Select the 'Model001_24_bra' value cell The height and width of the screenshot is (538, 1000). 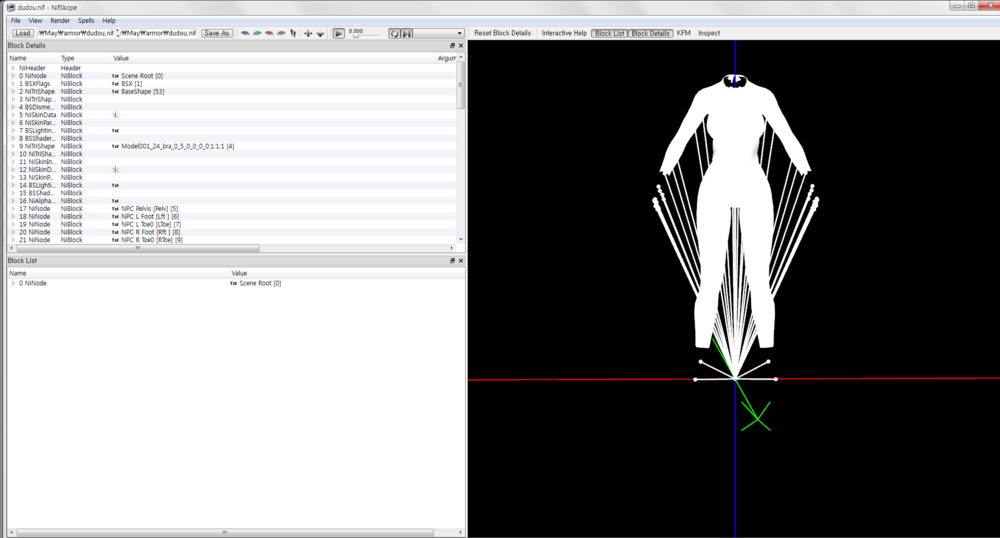[x=177, y=146]
